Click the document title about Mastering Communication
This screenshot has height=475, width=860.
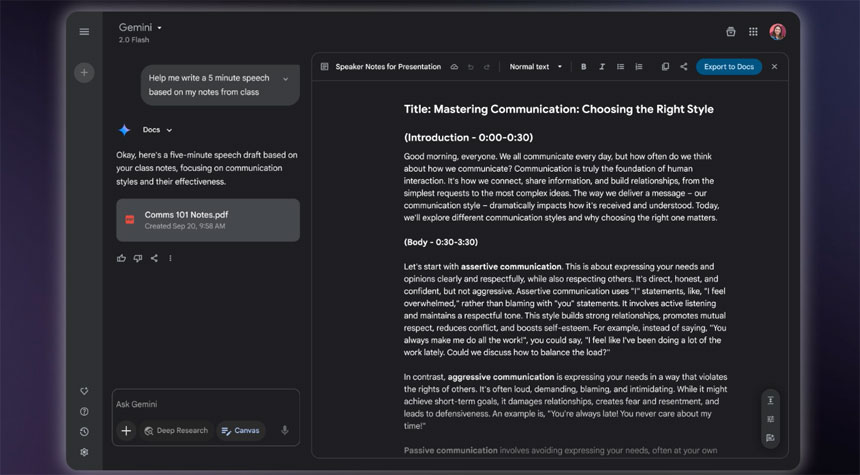coord(559,109)
